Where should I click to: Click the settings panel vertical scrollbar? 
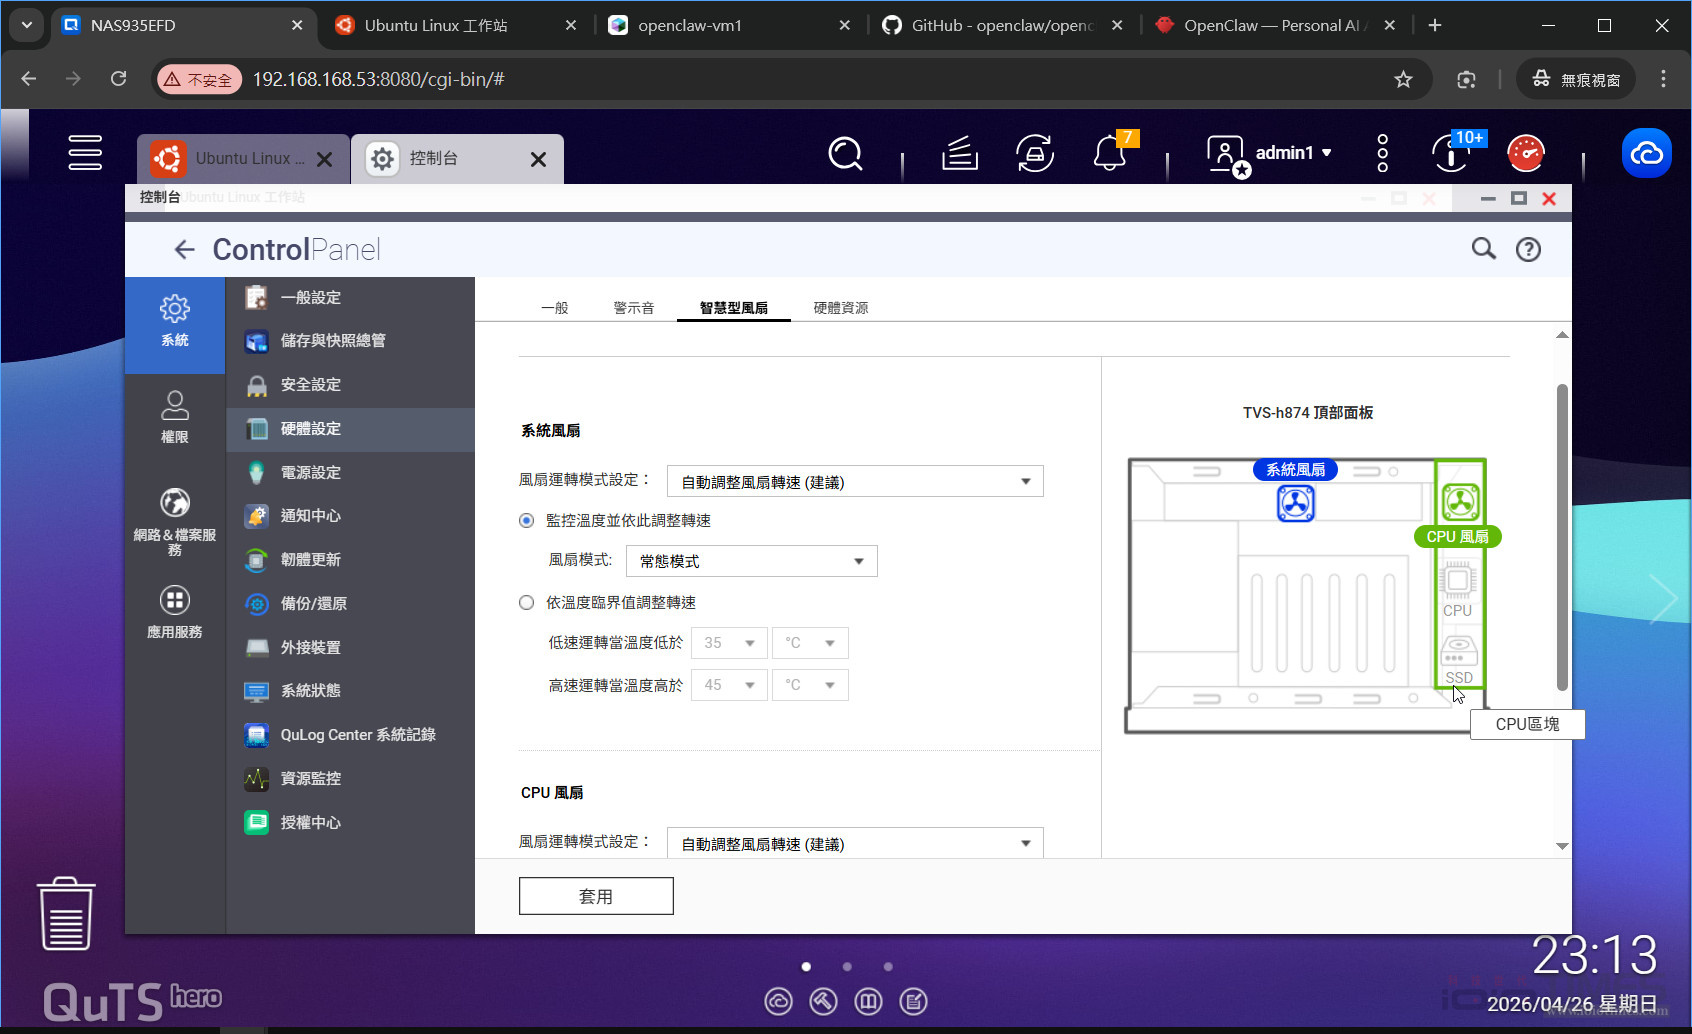click(x=1562, y=537)
